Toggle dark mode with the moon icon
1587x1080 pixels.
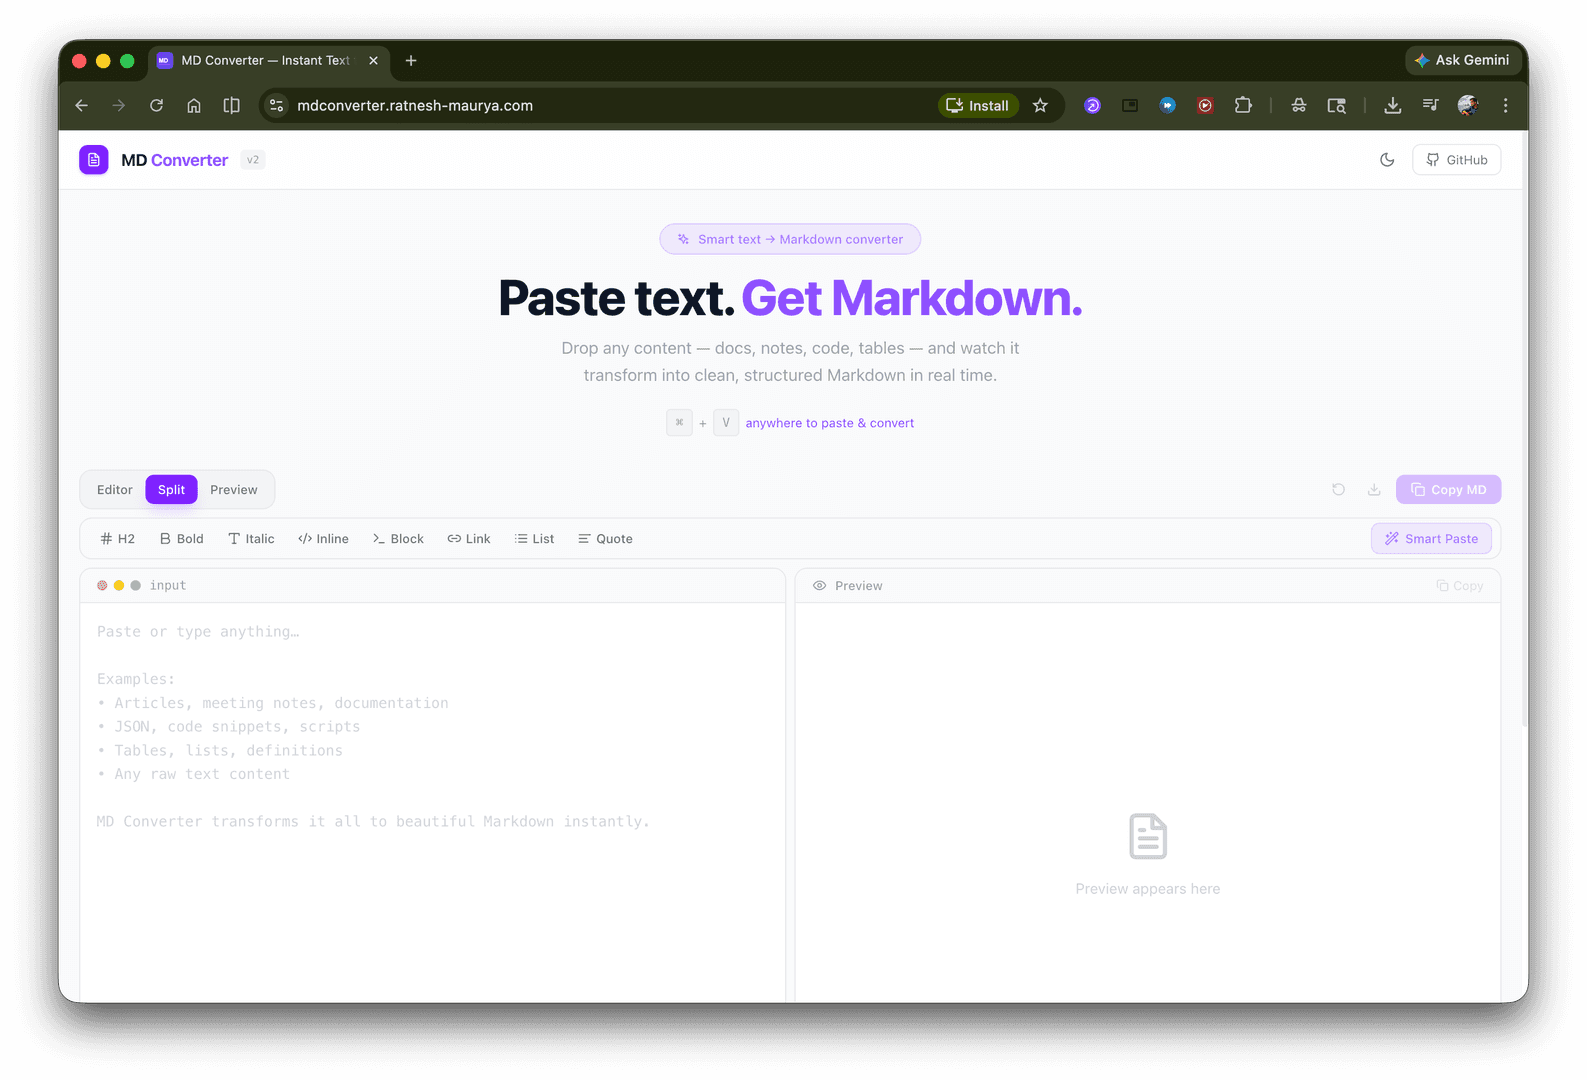pos(1387,160)
